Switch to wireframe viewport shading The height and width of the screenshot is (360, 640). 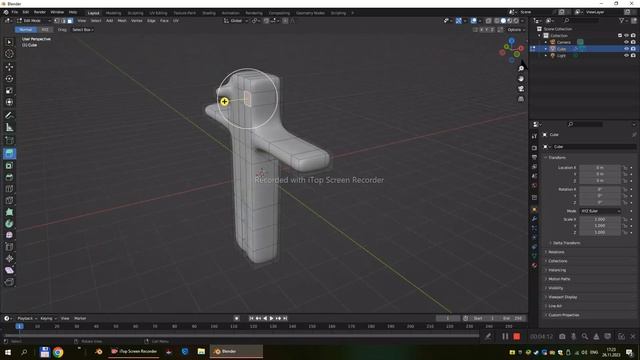coord(497,20)
